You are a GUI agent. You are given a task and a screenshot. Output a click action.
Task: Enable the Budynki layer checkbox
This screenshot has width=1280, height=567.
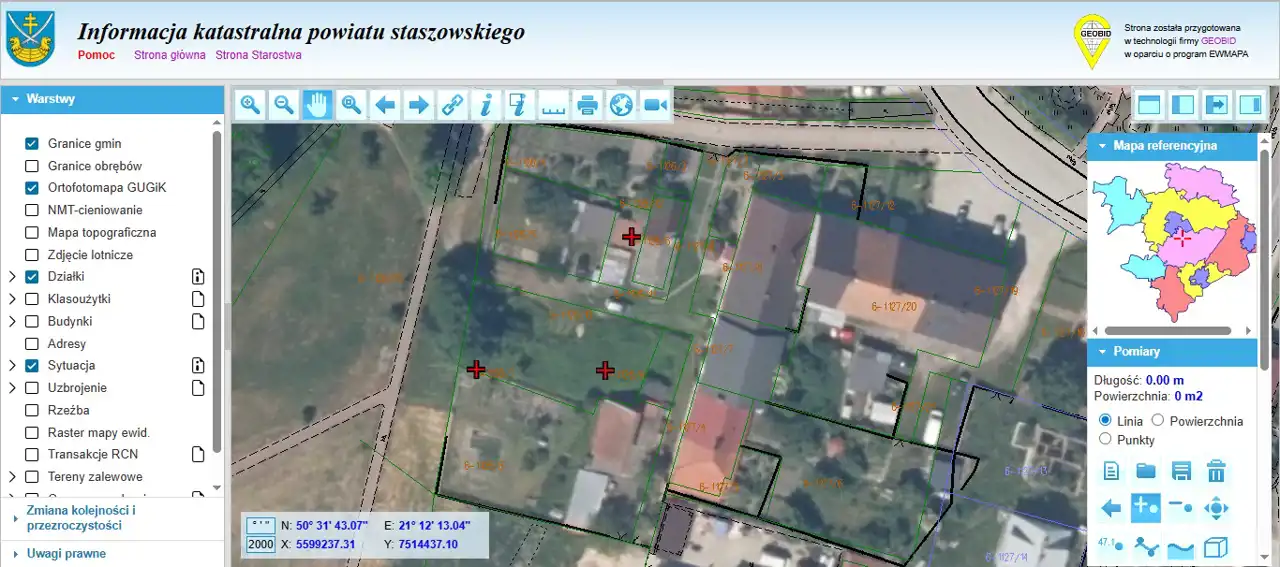pos(32,322)
